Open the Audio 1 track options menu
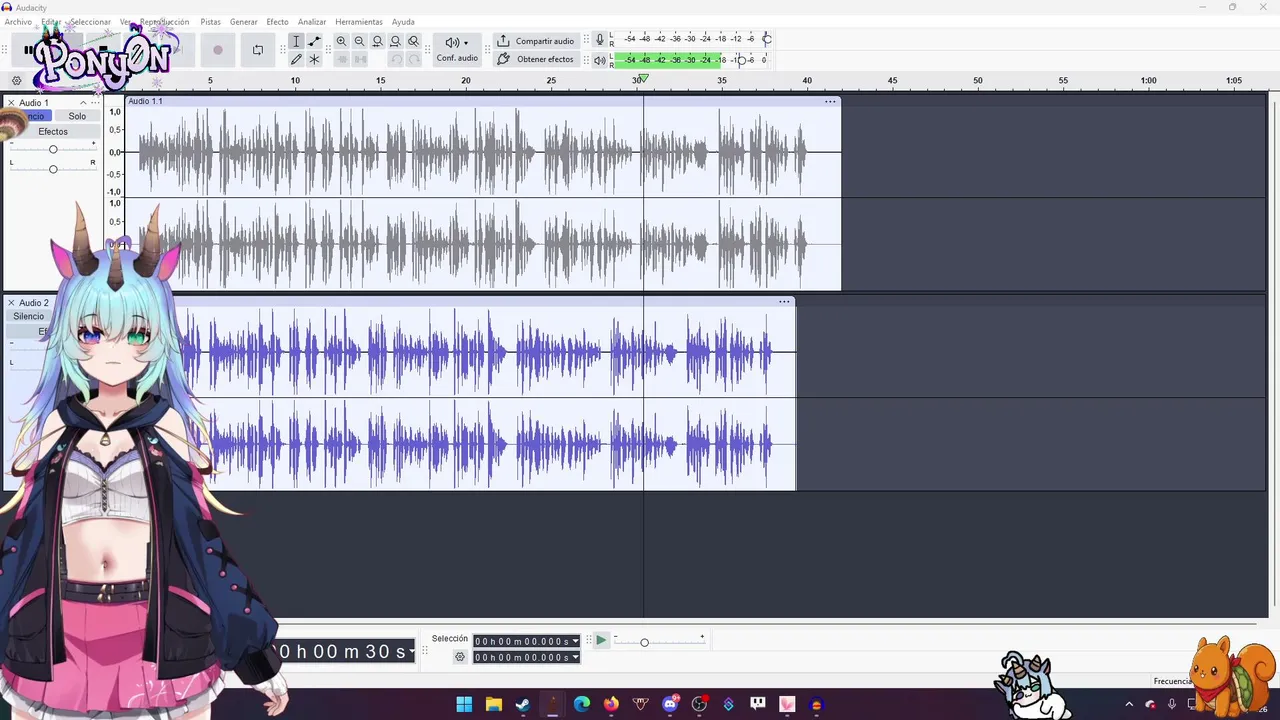 (95, 103)
